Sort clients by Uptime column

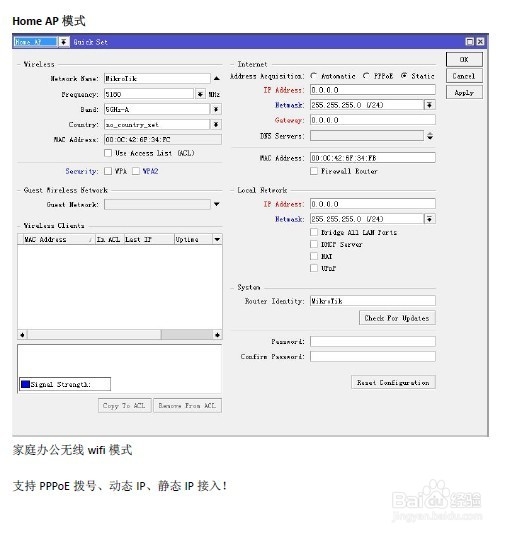(x=193, y=239)
